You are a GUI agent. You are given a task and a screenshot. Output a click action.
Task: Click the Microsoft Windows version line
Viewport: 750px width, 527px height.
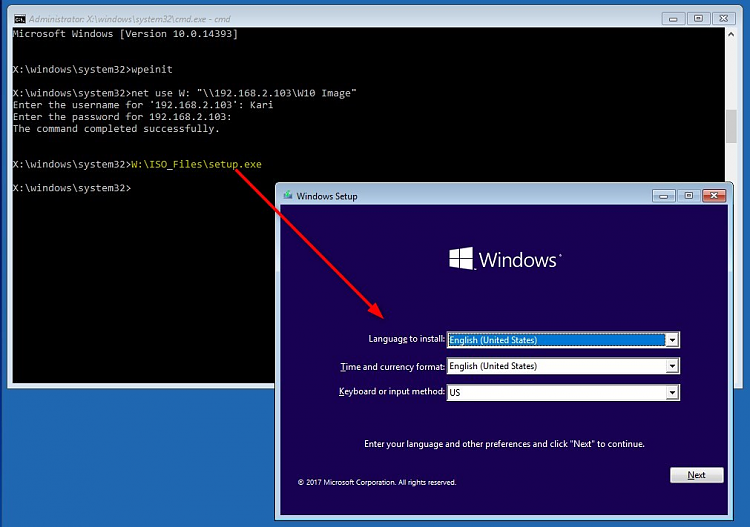pyautogui.click(x=125, y=34)
